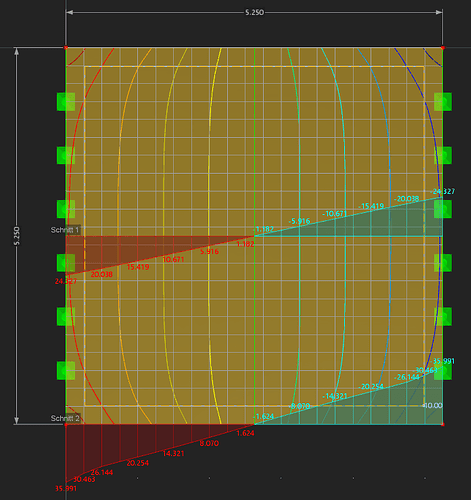Click the red value 20.254

pos(138,463)
